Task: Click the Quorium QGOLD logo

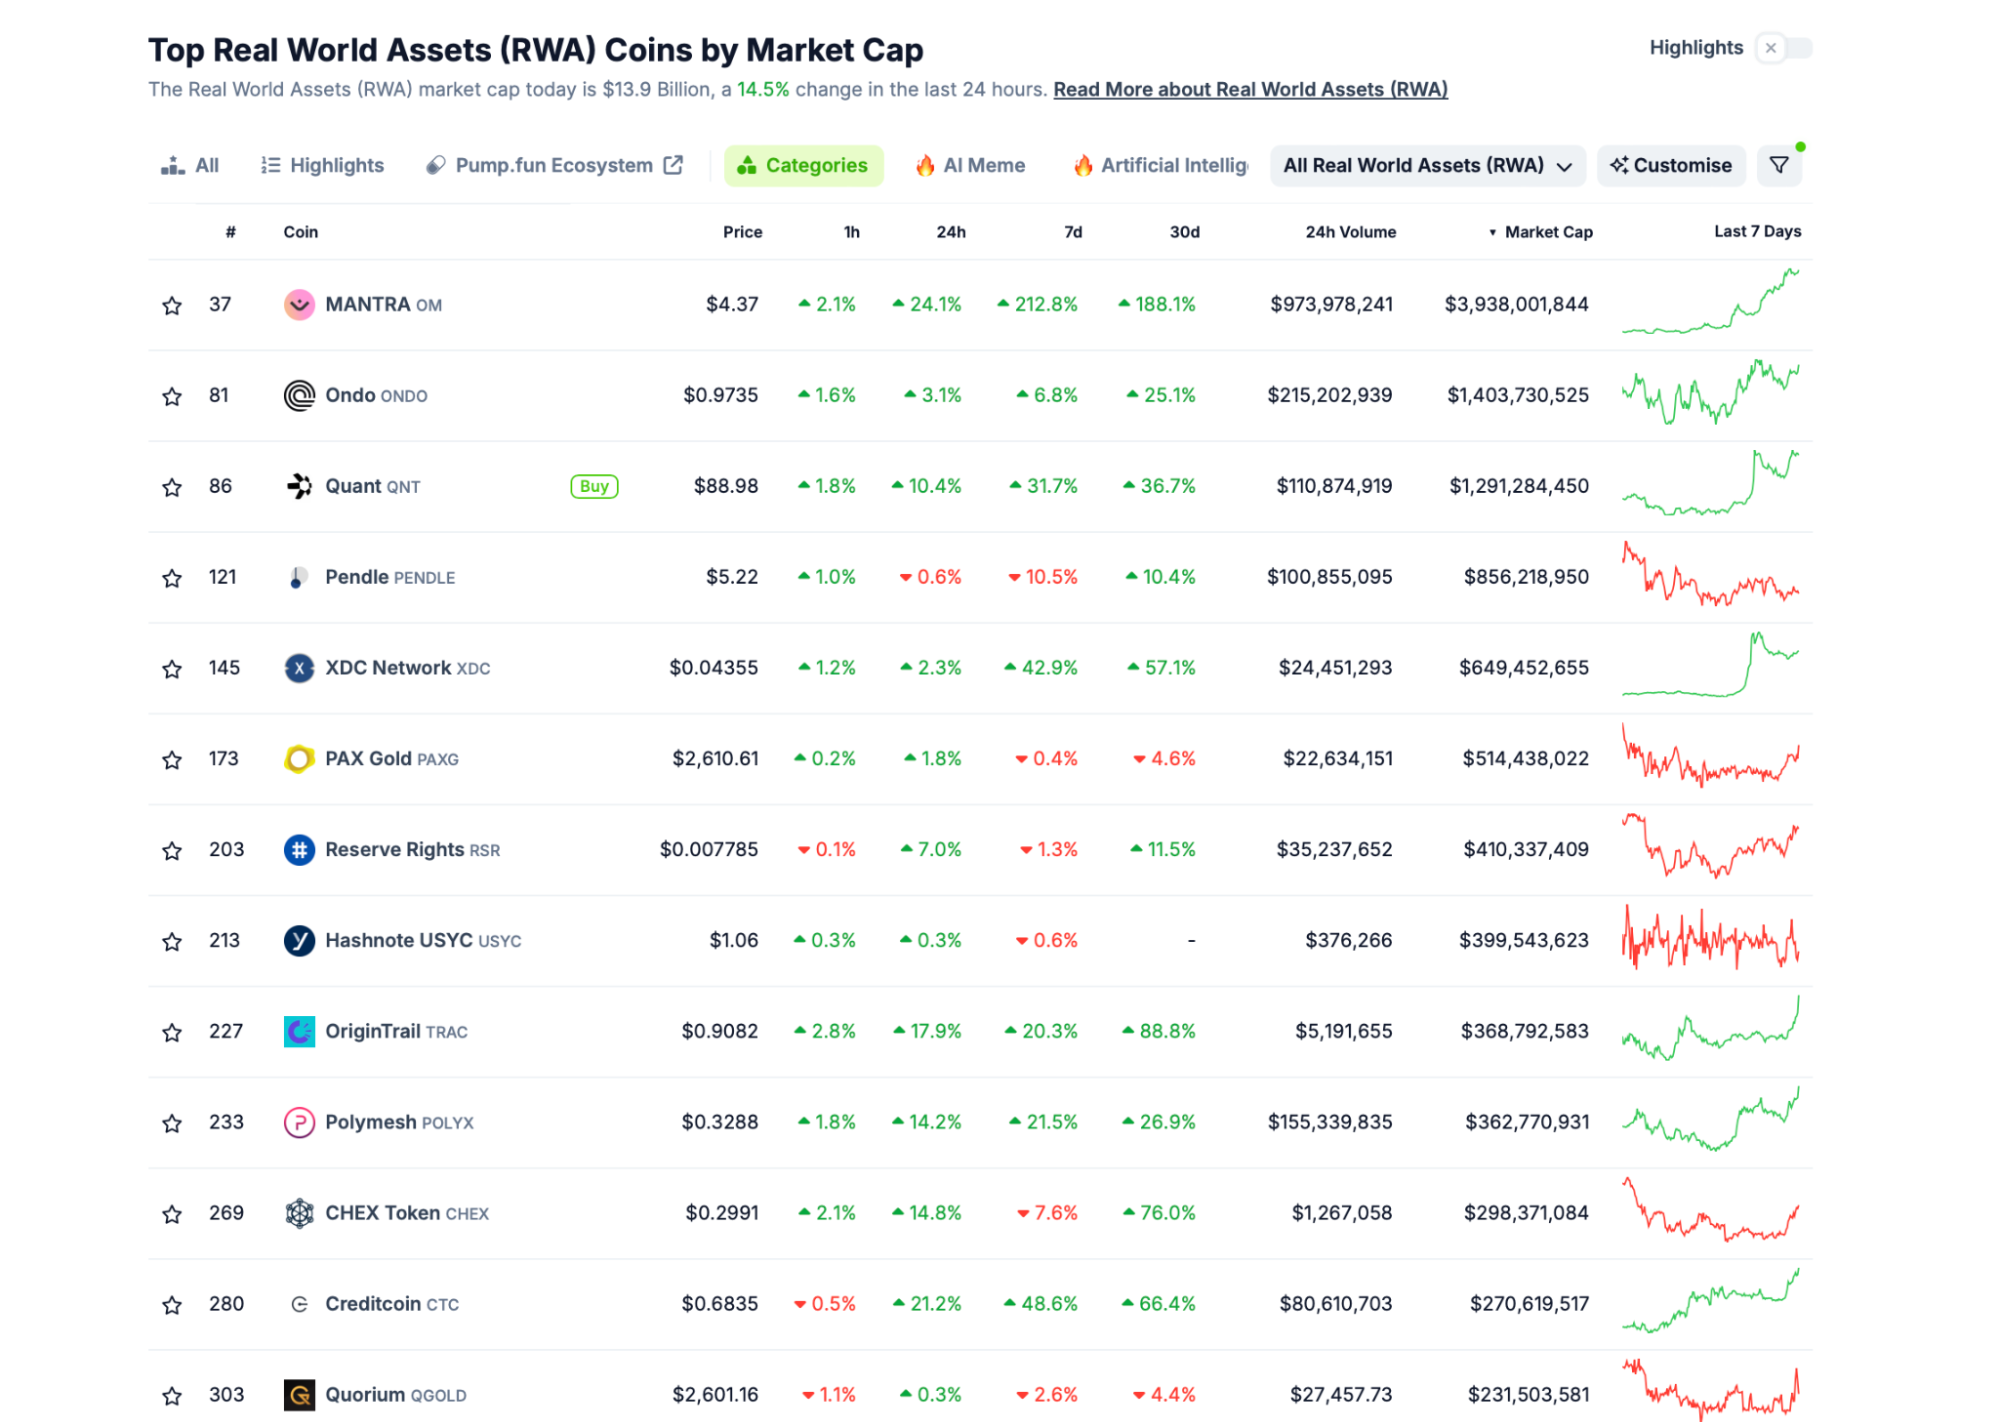Action: [299, 1395]
